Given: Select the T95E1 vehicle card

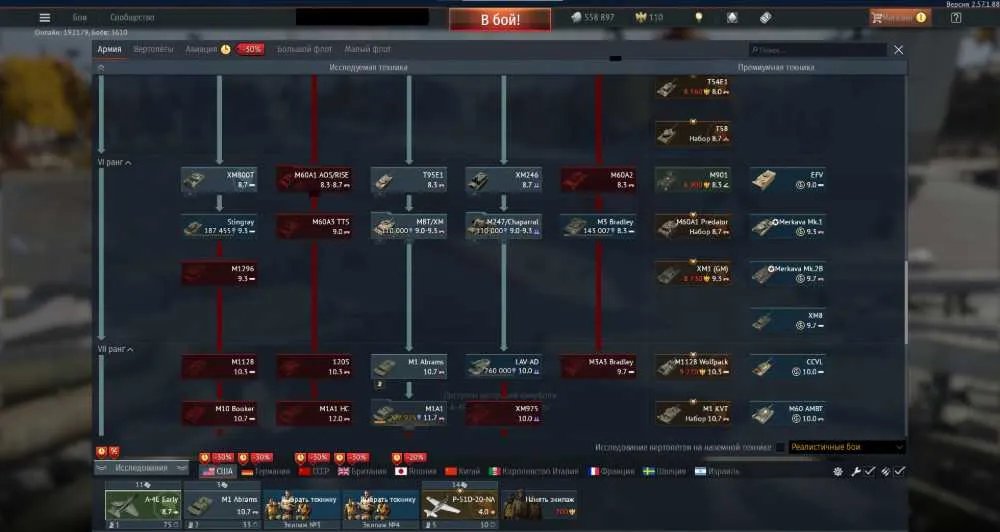Looking at the screenshot, I should [x=409, y=180].
